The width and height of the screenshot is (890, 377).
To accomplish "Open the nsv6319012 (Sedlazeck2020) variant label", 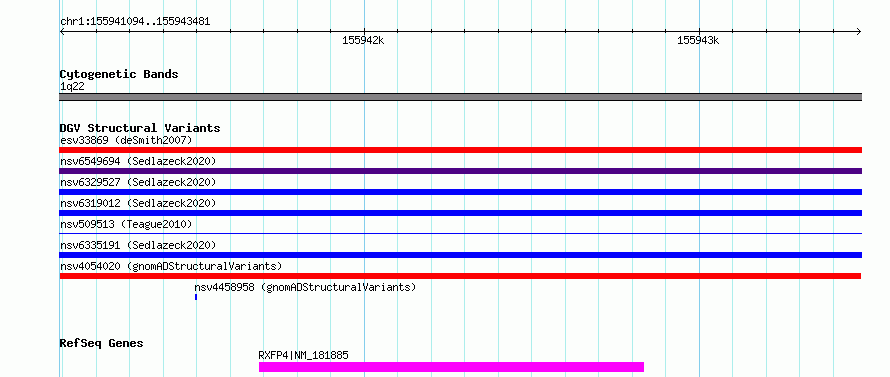I will pos(138,203).
